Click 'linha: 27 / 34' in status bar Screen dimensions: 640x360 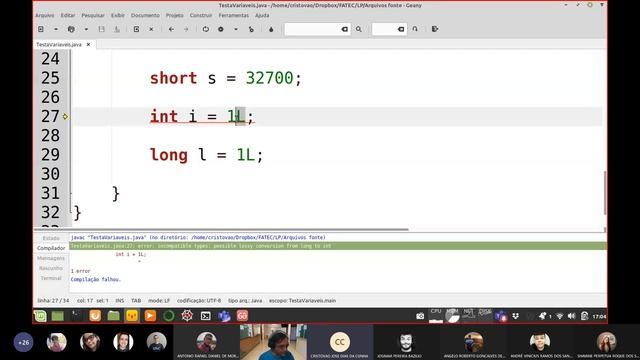coord(53,301)
